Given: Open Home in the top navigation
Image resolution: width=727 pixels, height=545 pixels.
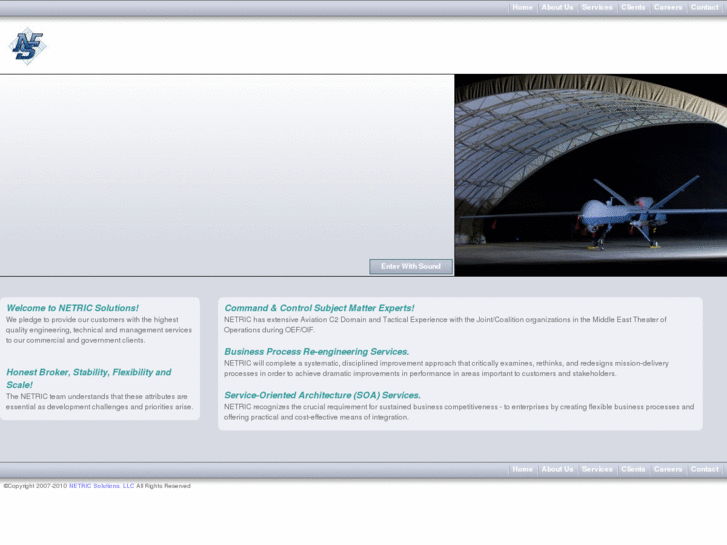Looking at the screenshot, I should [522, 7].
